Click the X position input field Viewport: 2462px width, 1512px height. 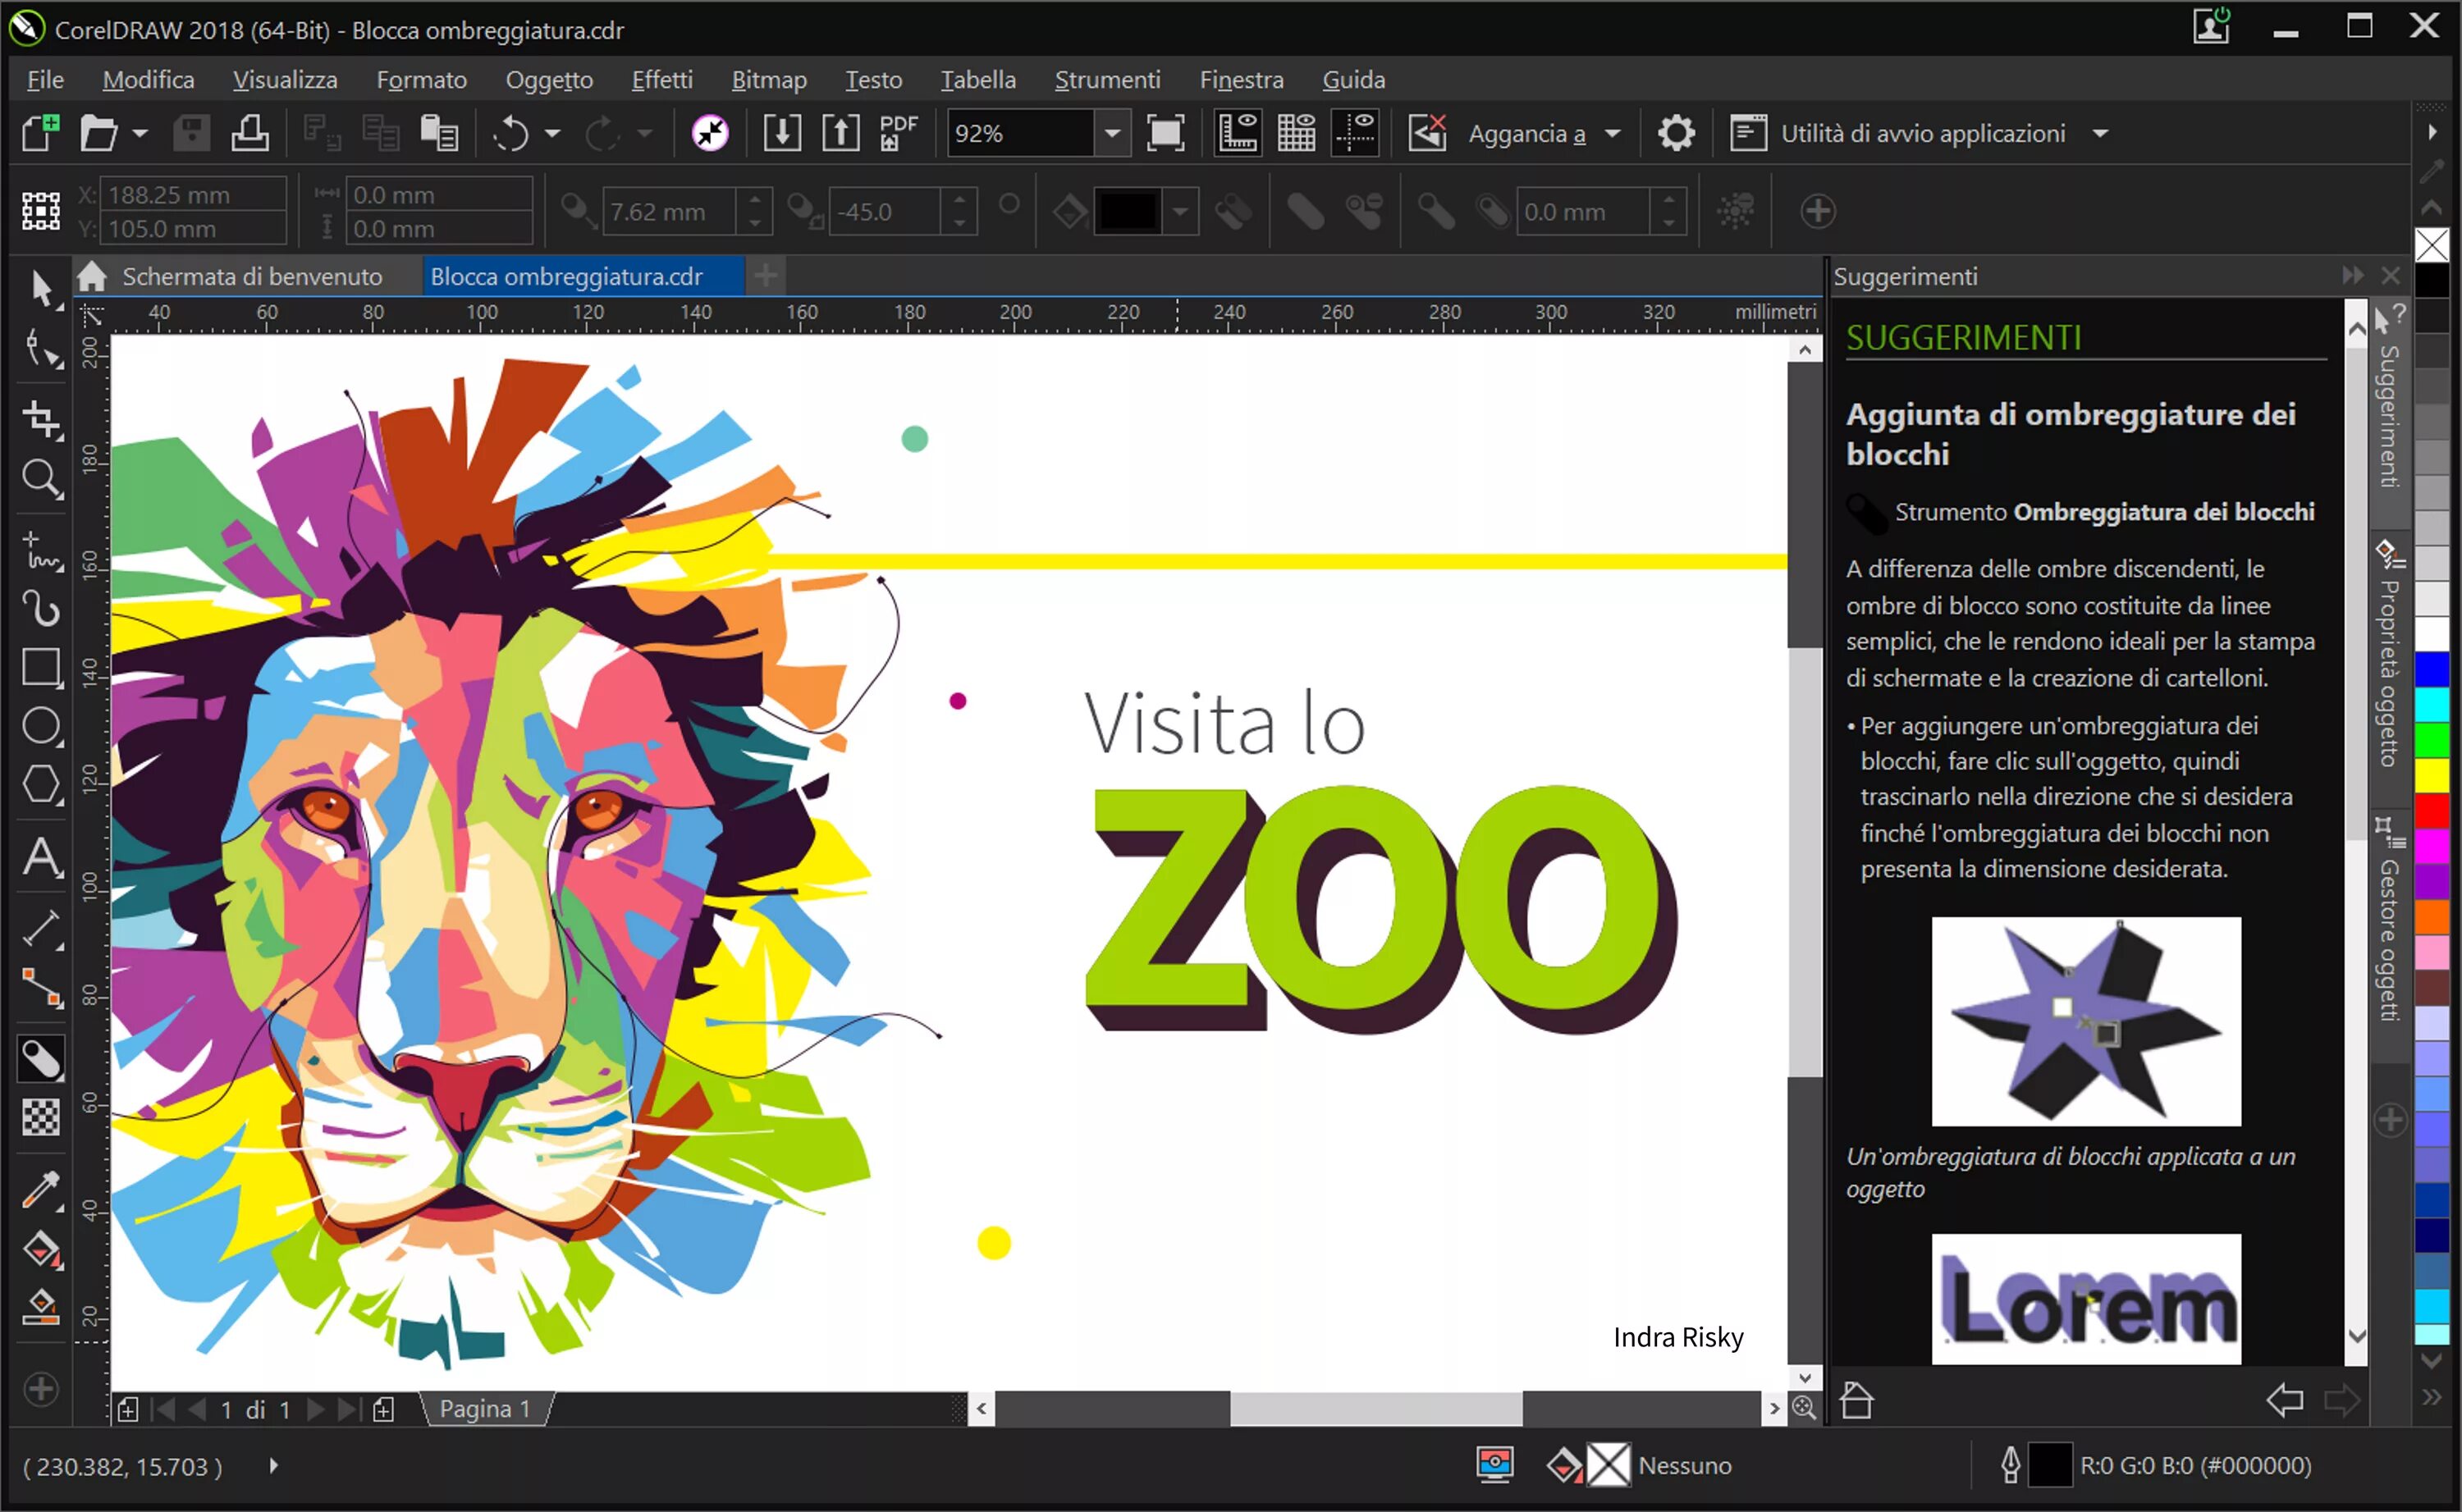click(x=193, y=195)
